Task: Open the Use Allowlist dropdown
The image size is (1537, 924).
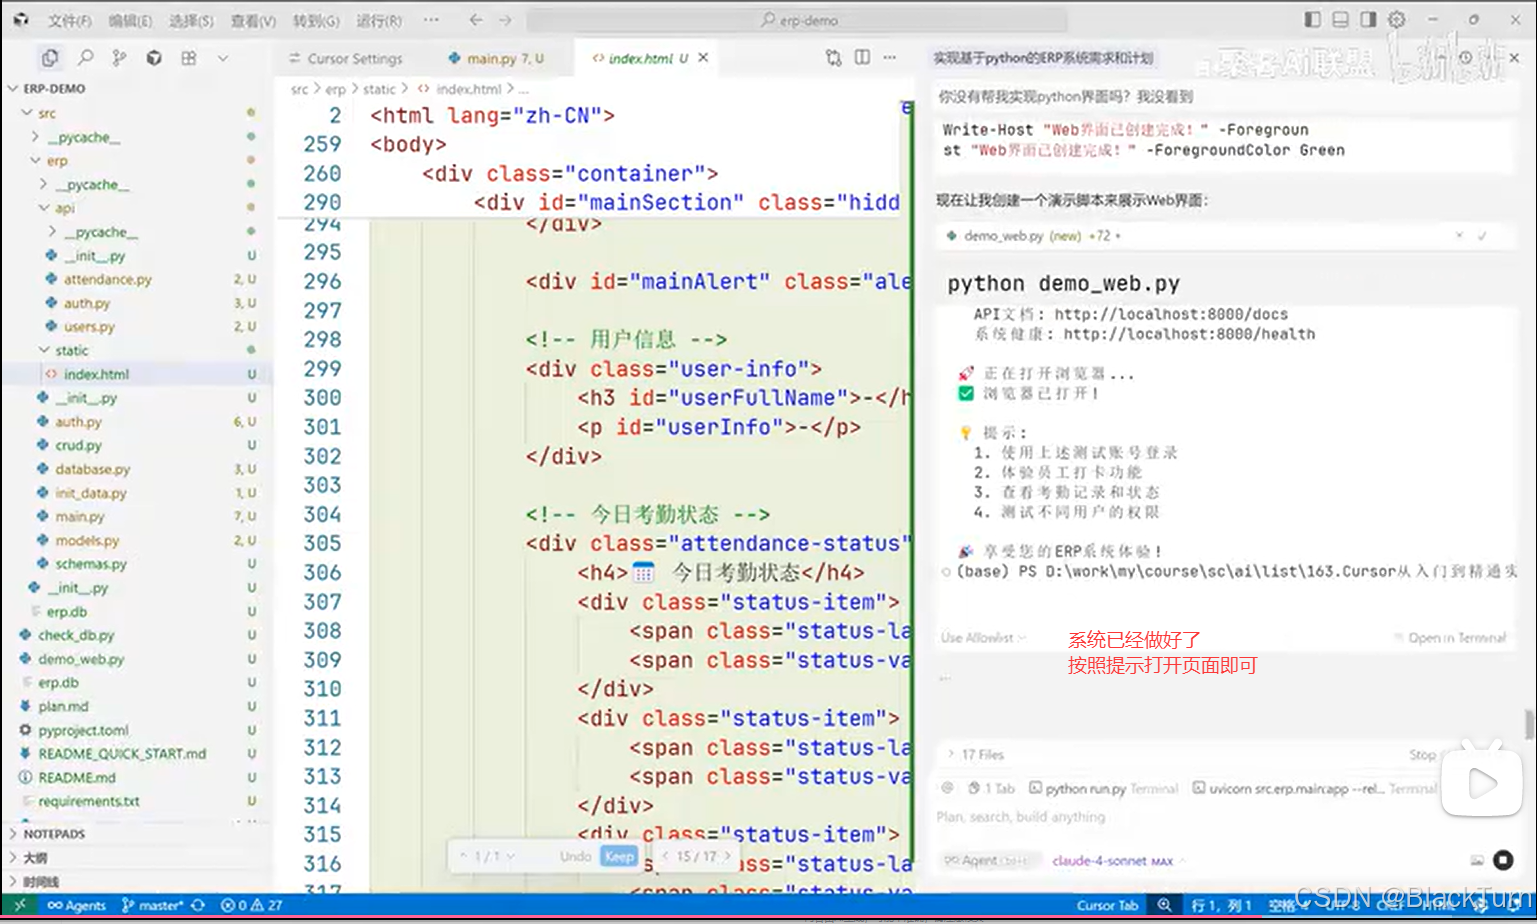Action: point(983,638)
